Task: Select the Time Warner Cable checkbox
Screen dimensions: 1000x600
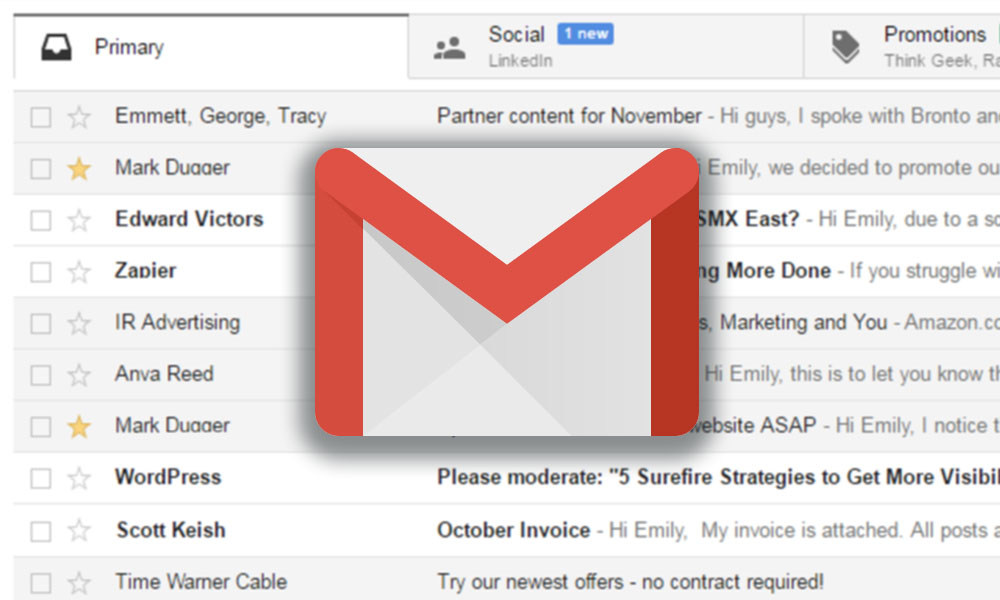Action: [x=41, y=583]
